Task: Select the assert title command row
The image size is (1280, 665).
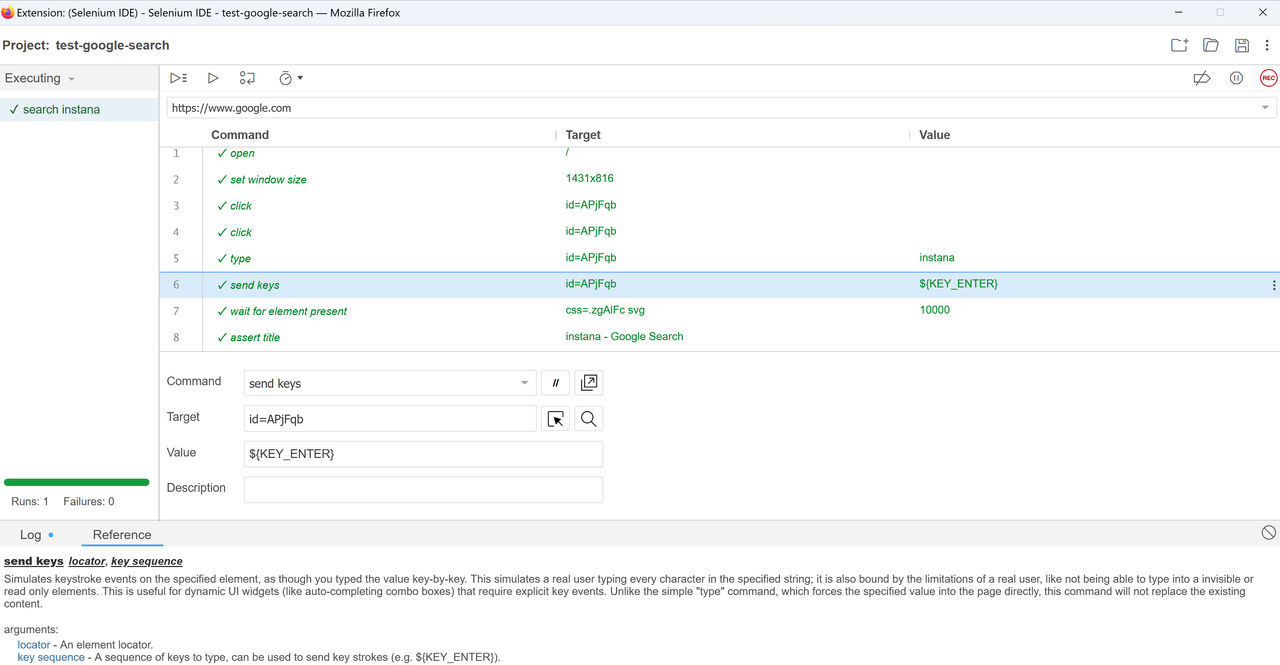Action: tap(719, 337)
